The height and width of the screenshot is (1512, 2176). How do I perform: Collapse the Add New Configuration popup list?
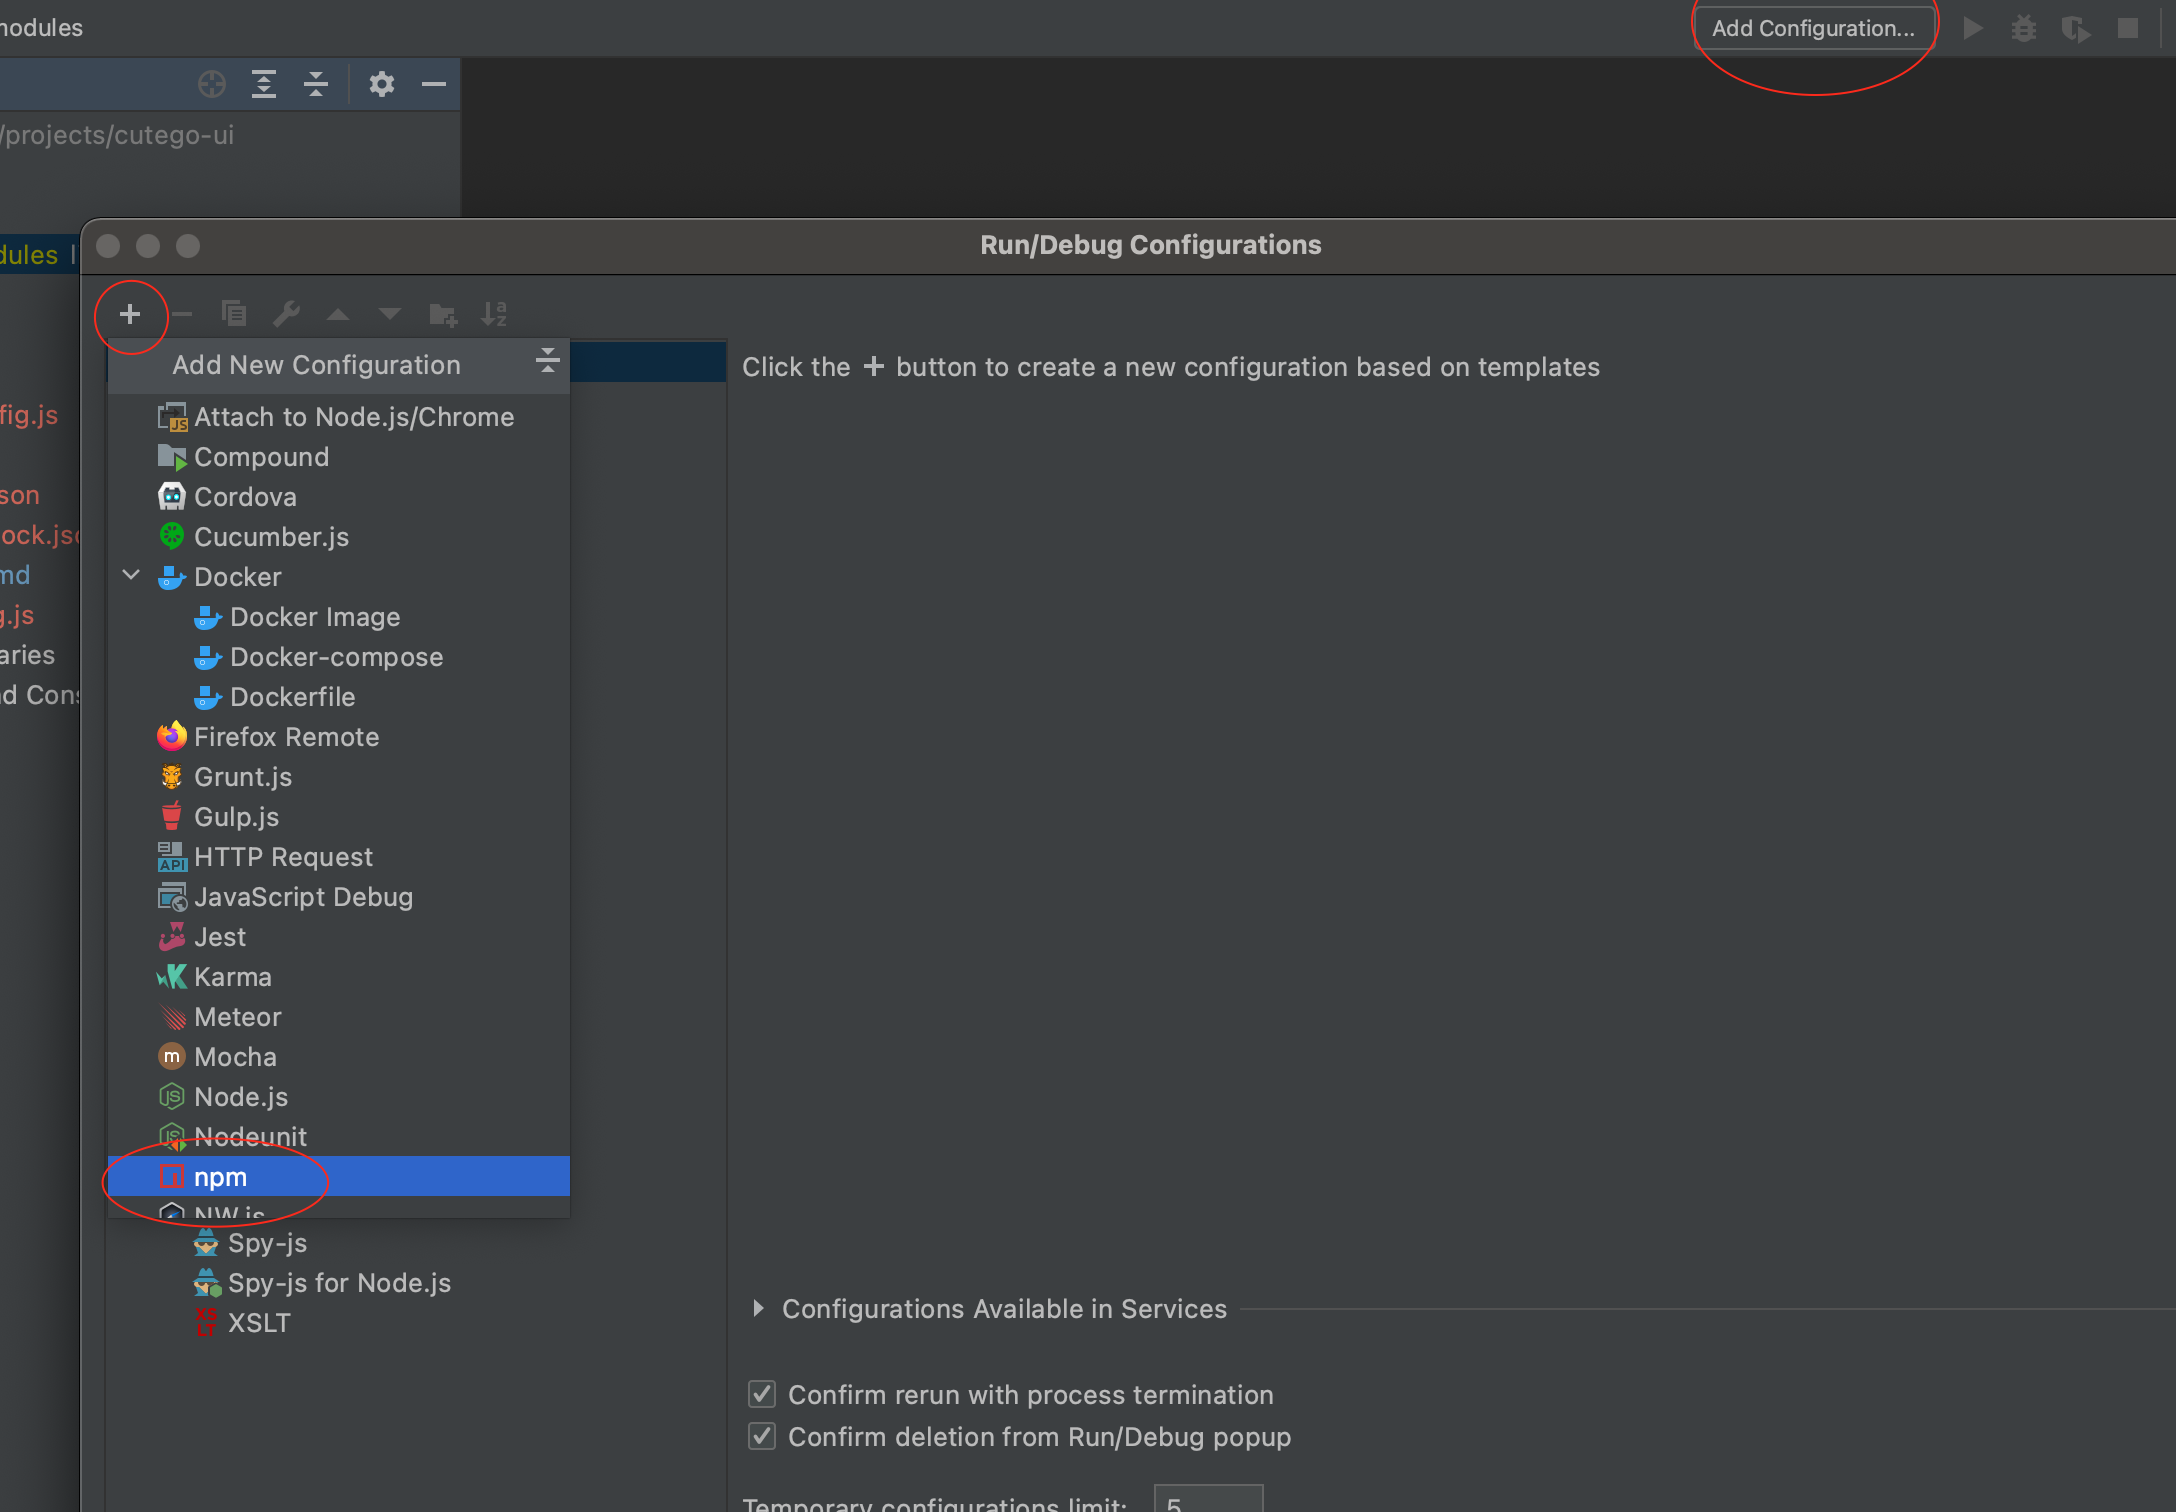tap(547, 360)
